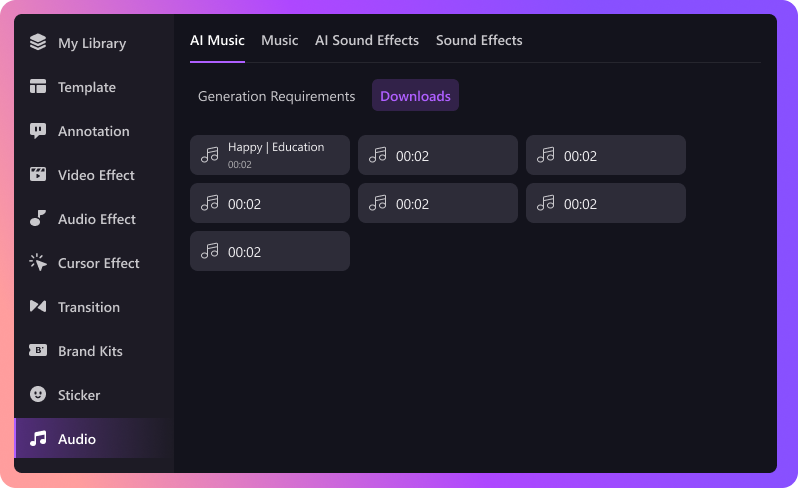Switch to the Music tab

click(x=279, y=40)
